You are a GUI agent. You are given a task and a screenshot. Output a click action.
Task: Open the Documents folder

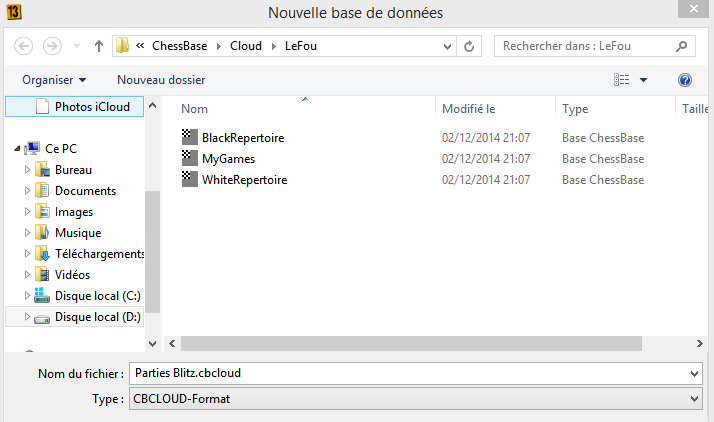85,190
